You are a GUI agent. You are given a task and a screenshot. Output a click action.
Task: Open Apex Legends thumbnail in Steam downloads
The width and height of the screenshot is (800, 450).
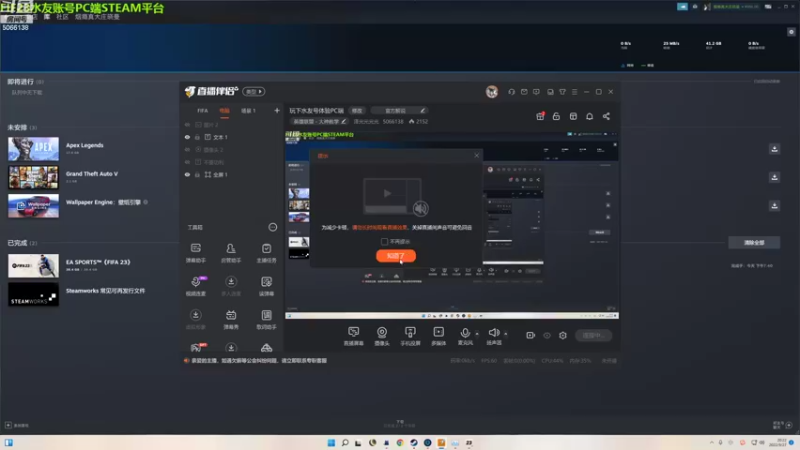tap(33, 149)
